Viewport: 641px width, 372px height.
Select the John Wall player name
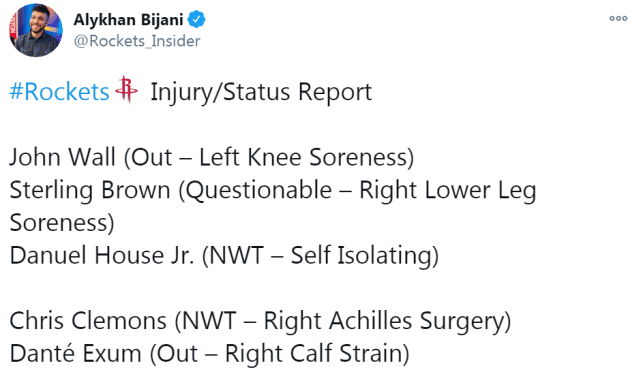63,157
